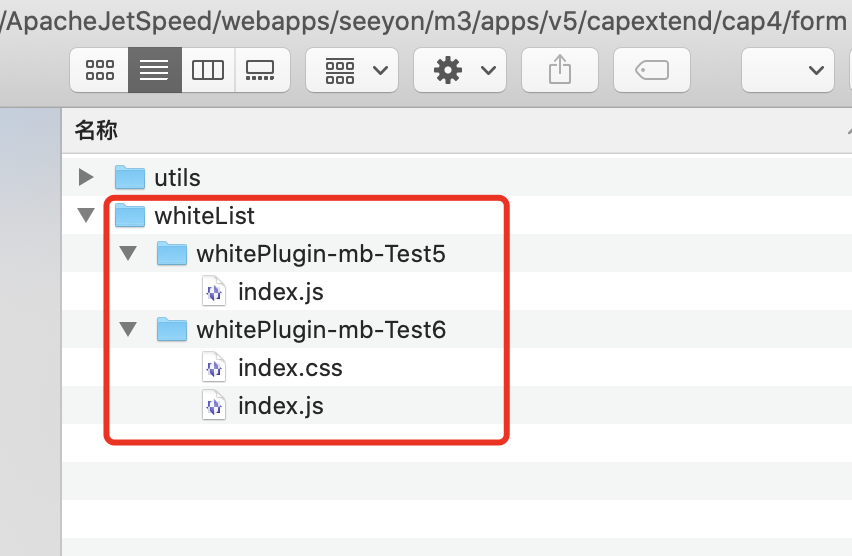Image resolution: width=852 pixels, height=556 pixels.
Task: Open the group-by arrangement dropdown
Action: tap(352, 70)
